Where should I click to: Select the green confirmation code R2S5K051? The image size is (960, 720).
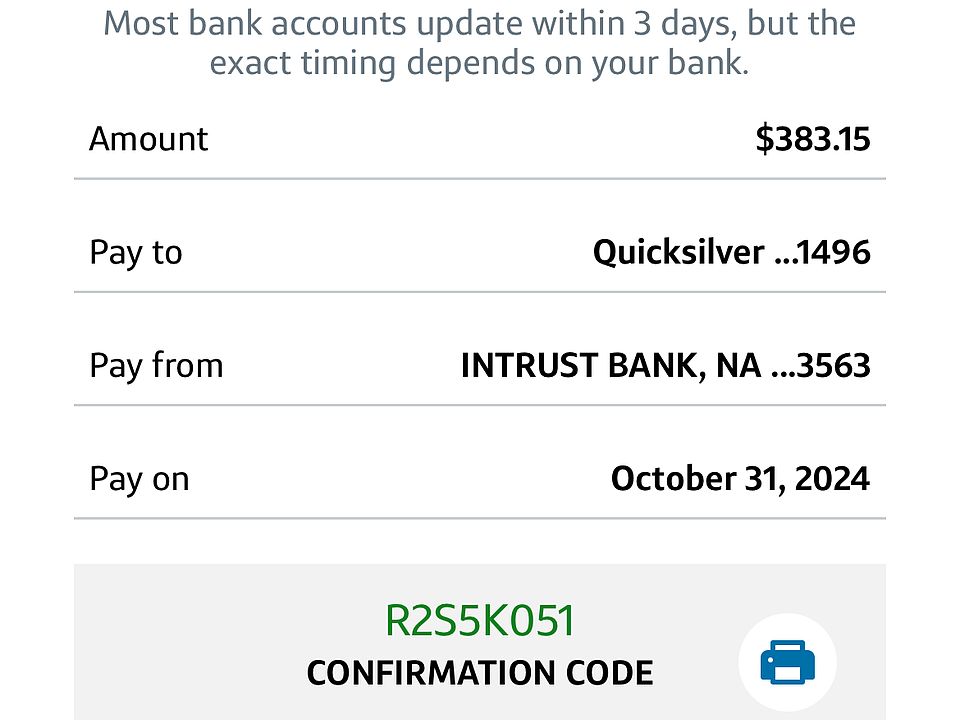(x=480, y=620)
